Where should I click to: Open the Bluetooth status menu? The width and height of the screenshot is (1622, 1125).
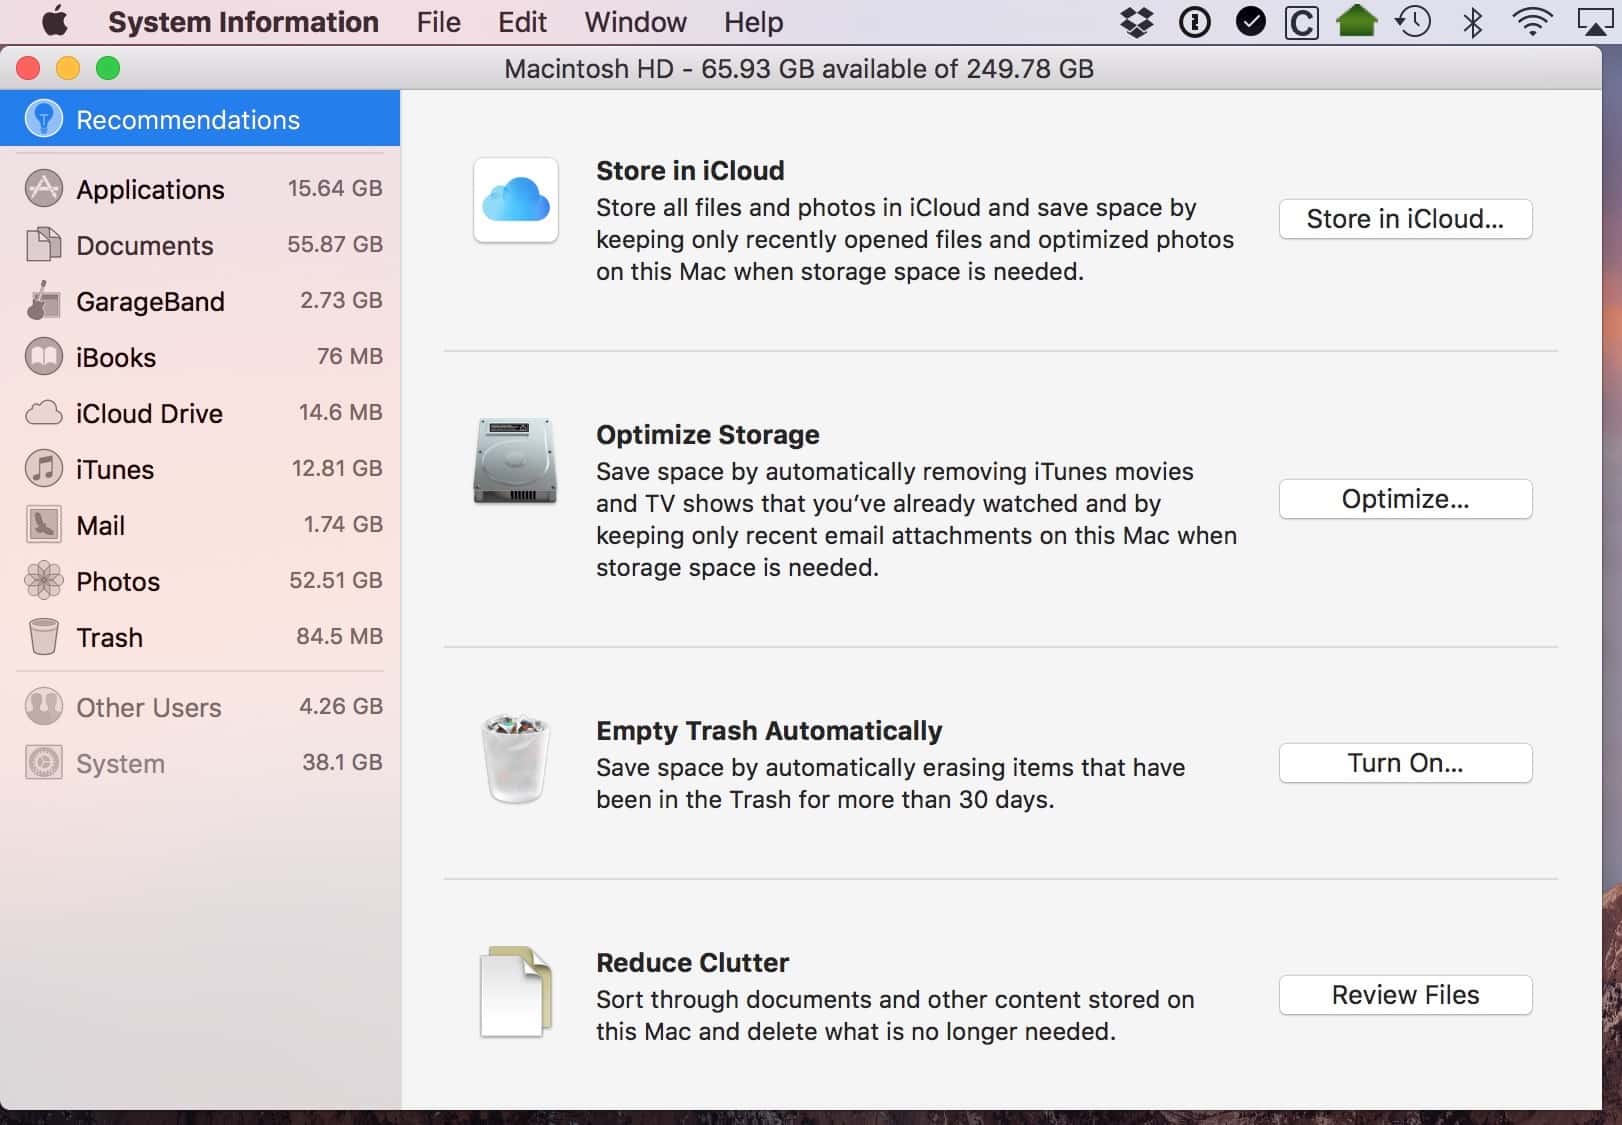tap(1472, 22)
